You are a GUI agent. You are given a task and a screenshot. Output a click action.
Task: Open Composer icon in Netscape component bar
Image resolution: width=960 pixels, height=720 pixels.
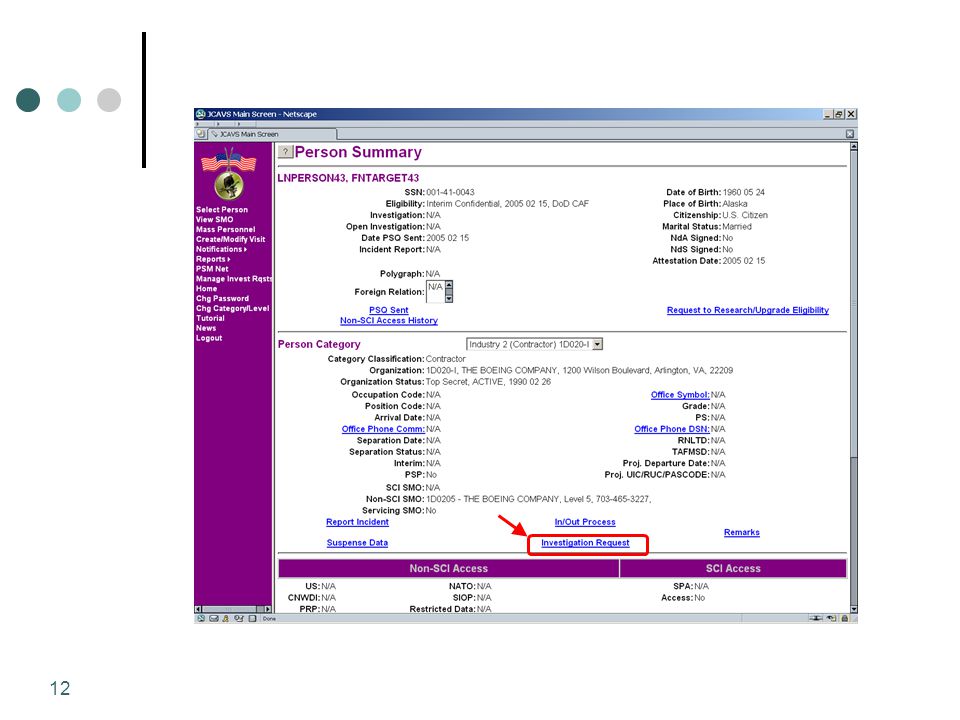[239, 618]
